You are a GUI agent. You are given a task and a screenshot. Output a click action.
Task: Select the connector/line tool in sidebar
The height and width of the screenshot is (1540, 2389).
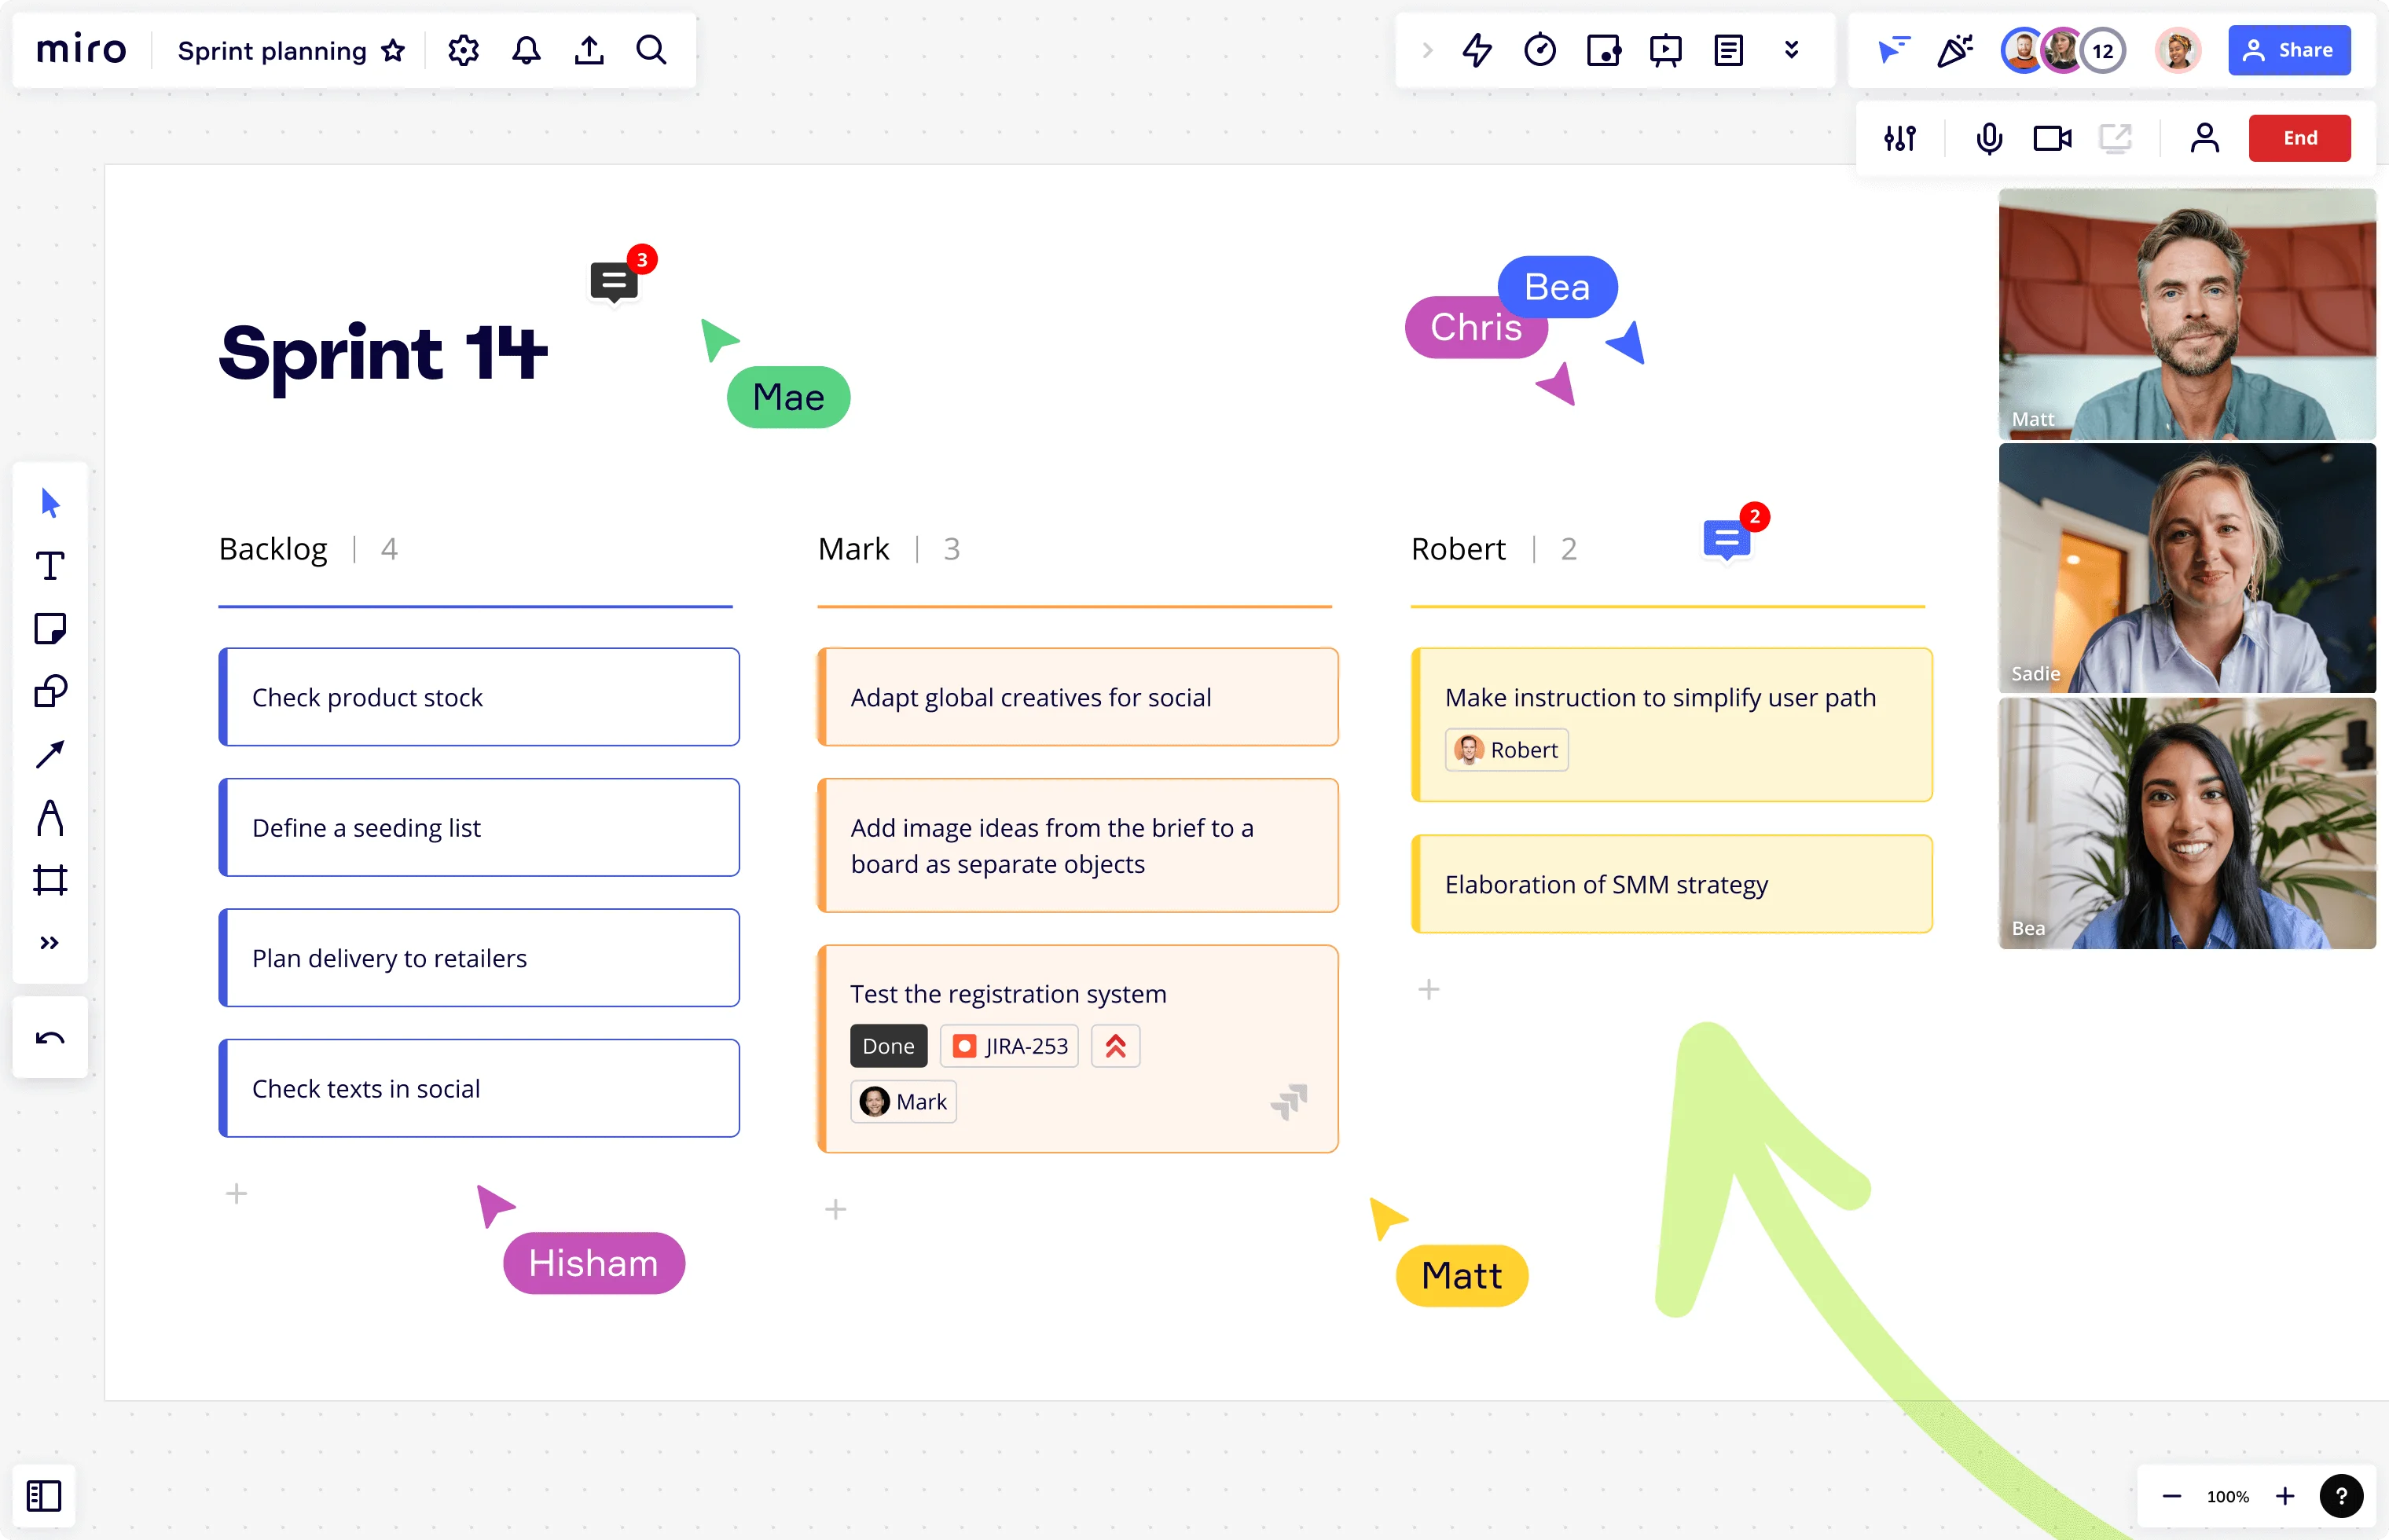pyautogui.click(x=50, y=752)
